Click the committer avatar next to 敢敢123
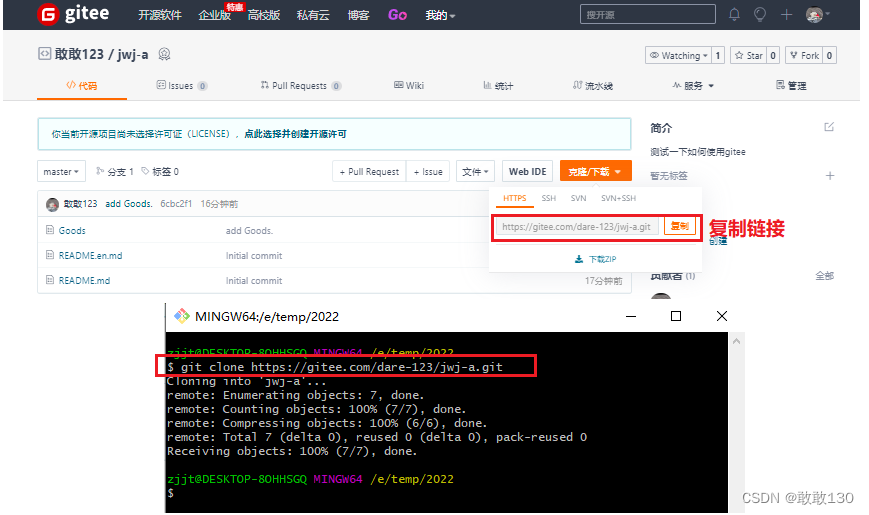869x515 pixels. 53,205
